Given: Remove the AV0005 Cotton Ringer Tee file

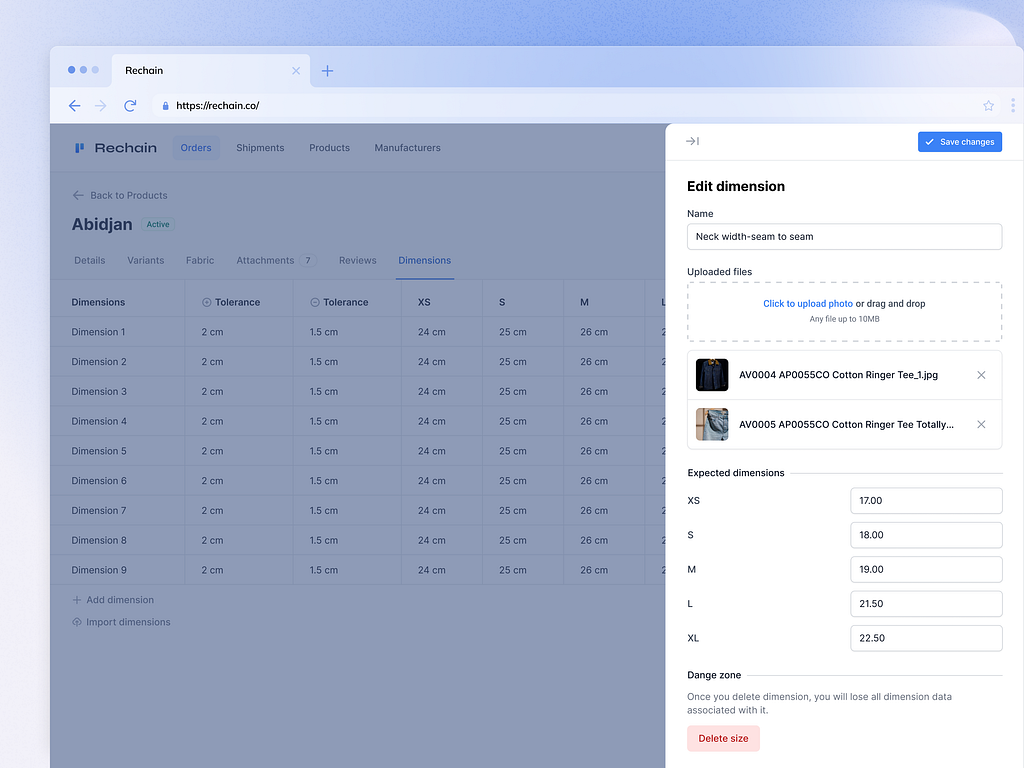Looking at the screenshot, I should [x=981, y=424].
